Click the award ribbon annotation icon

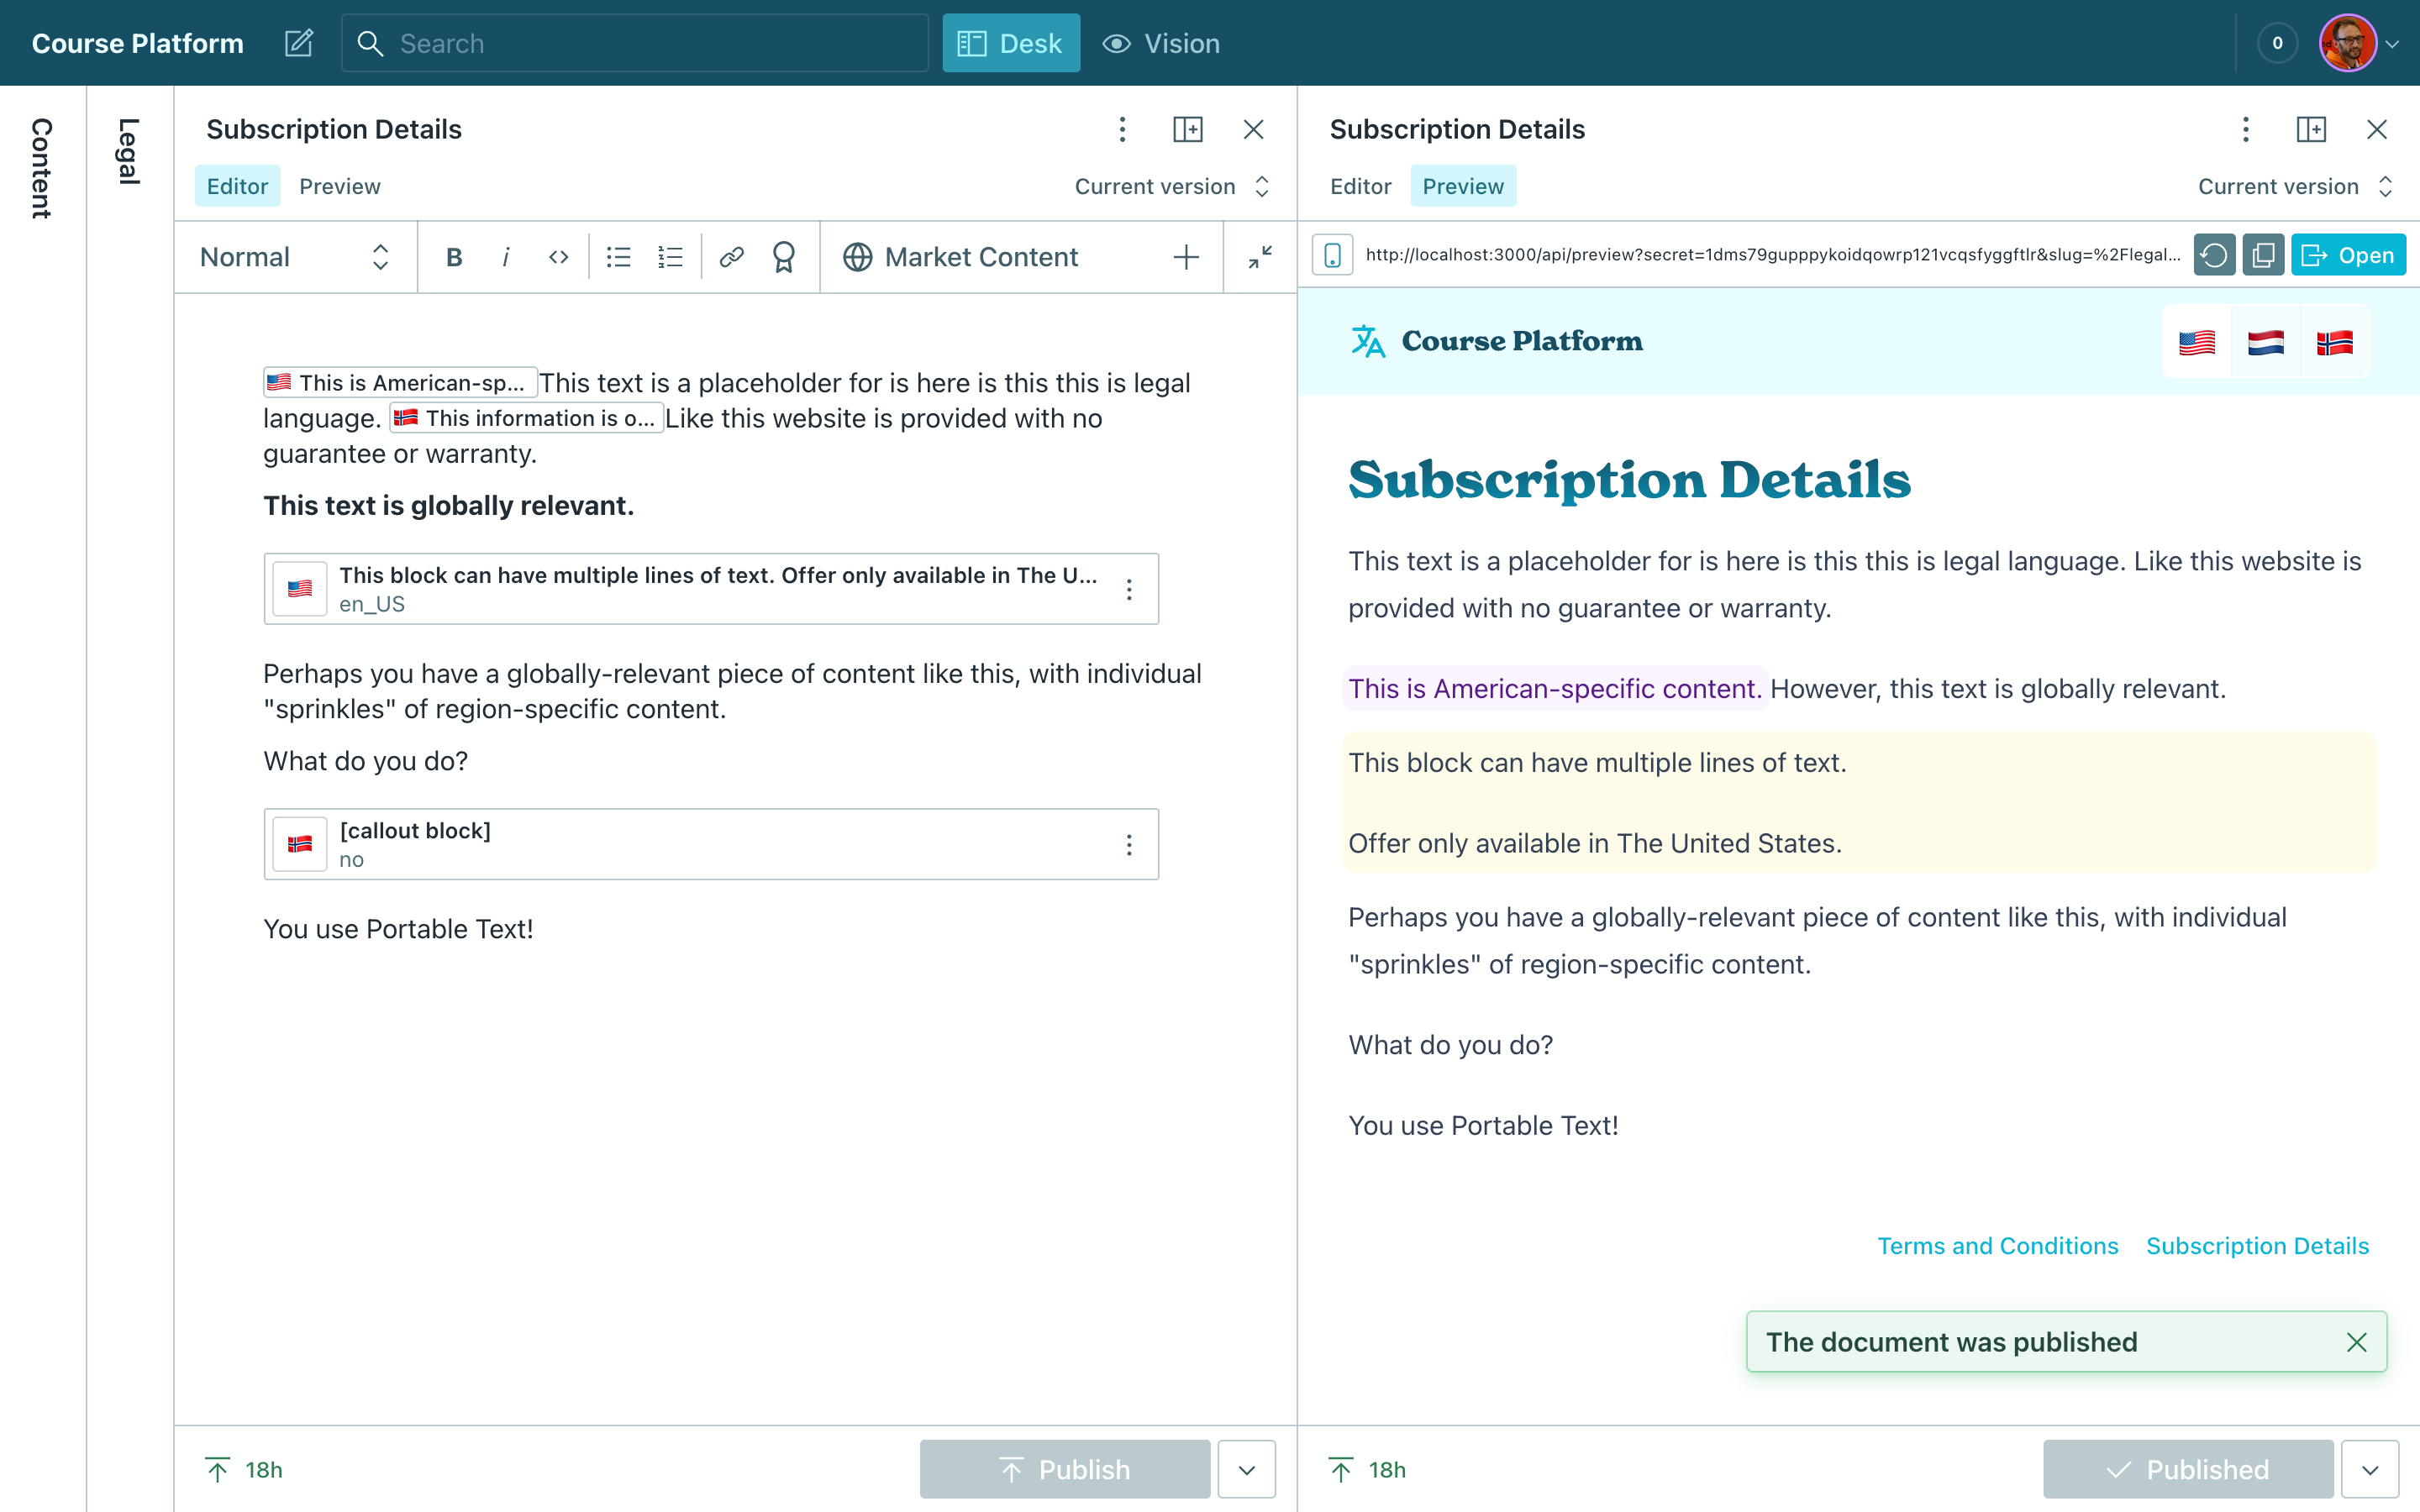[784, 257]
